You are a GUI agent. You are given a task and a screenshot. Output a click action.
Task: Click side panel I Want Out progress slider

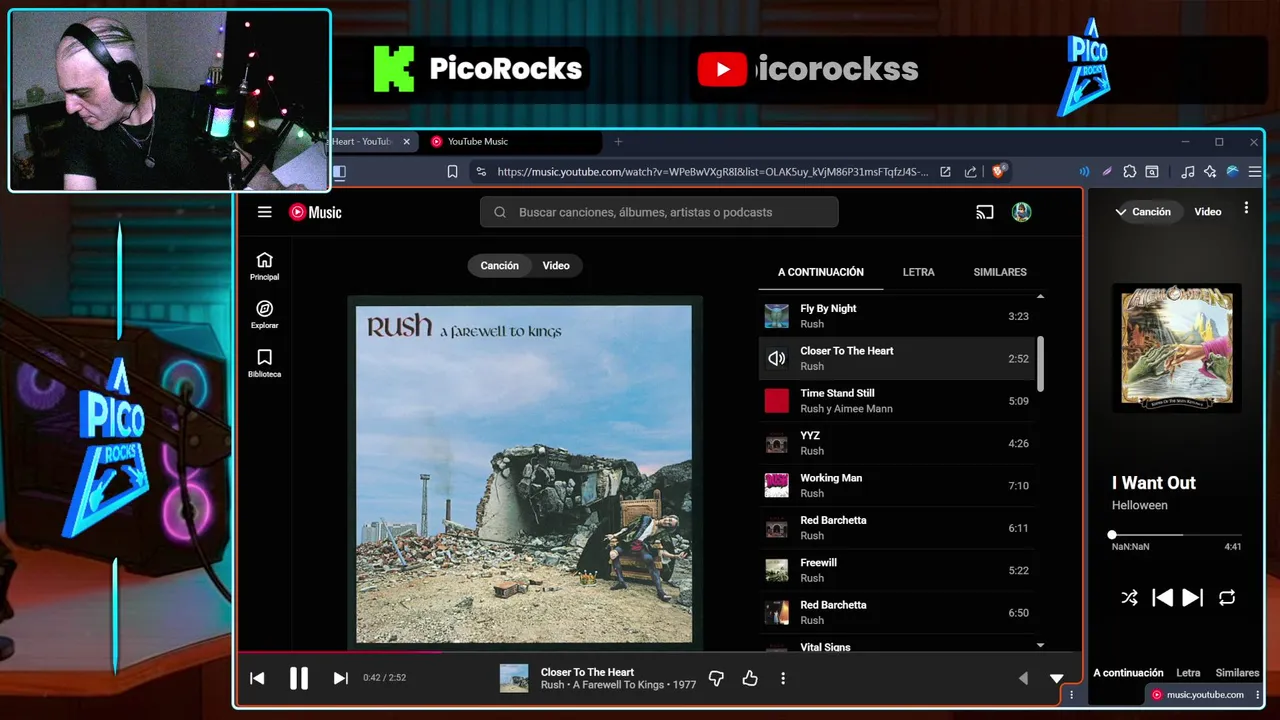point(1177,535)
